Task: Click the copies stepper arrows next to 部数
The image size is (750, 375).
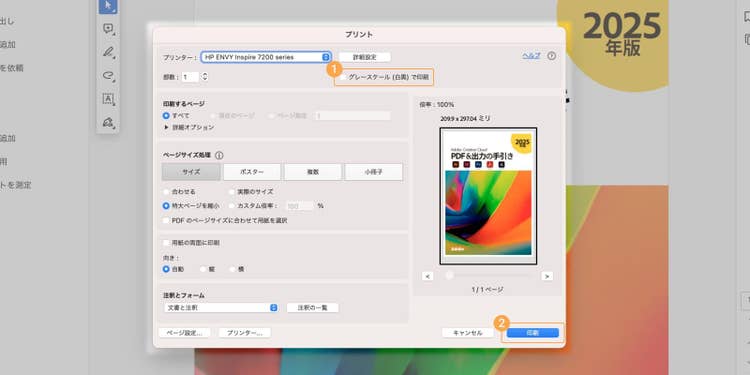Action: (205, 77)
